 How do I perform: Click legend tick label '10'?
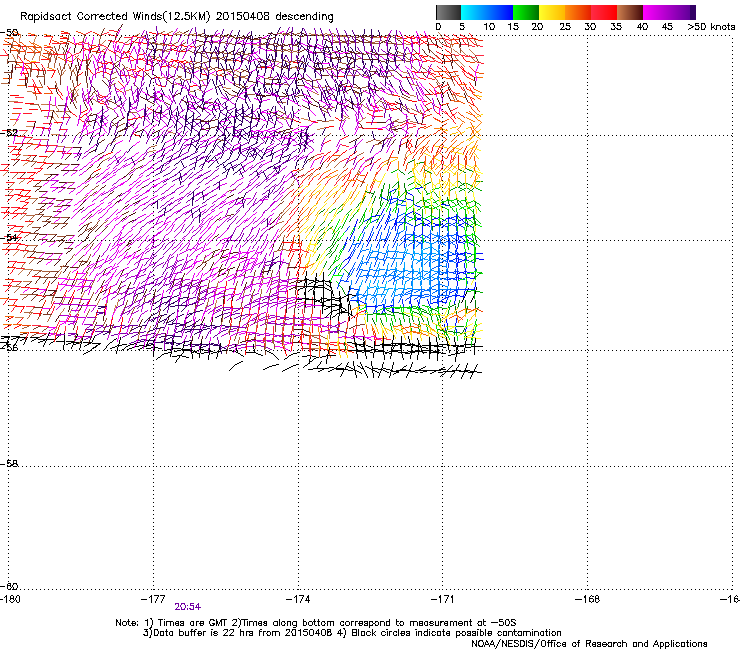point(489,27)
